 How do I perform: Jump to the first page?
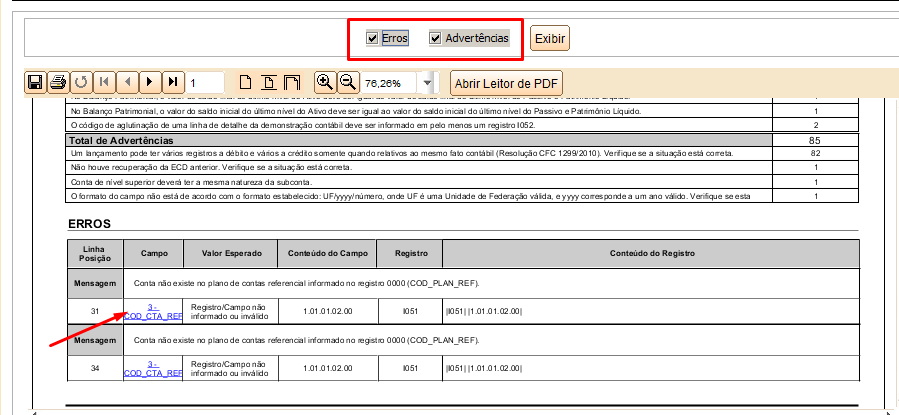click(x=104, y=82)
